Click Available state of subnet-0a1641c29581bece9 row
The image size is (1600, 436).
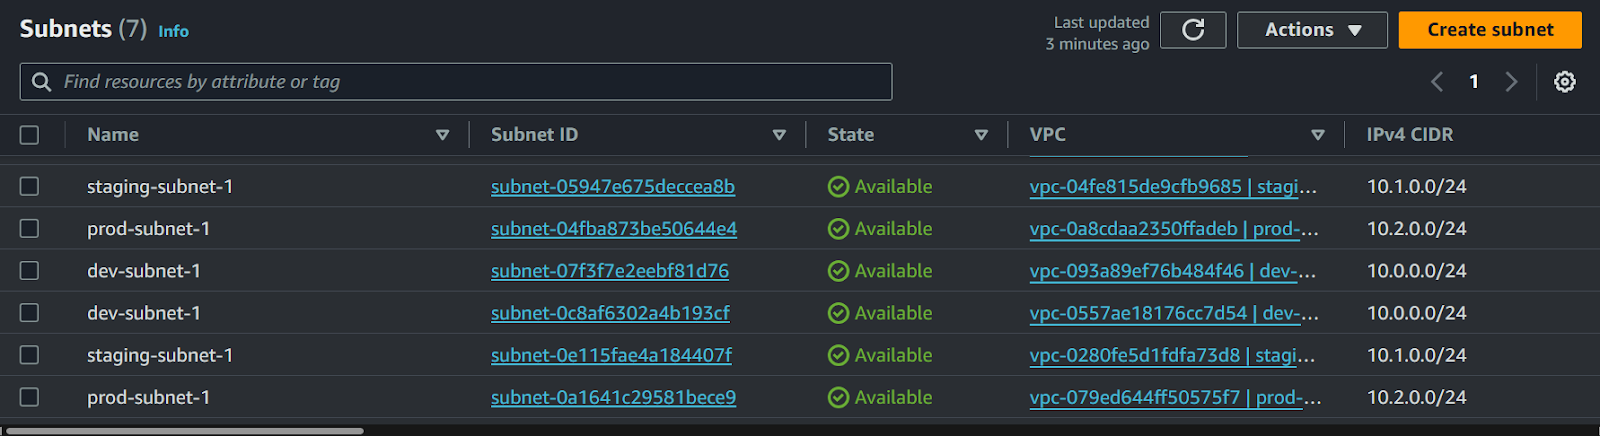tap(880, 397)
